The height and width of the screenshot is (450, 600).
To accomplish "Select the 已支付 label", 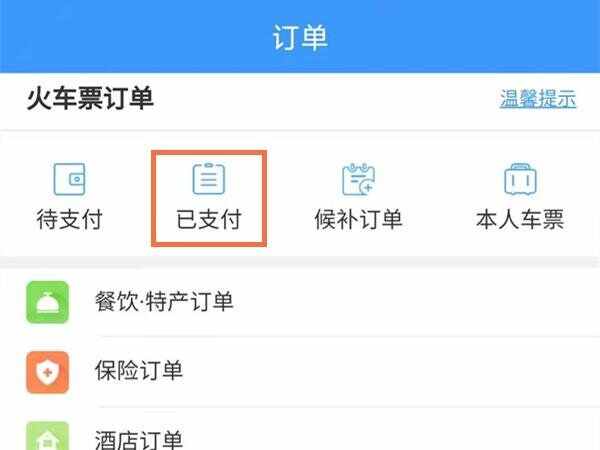I will (209, 220).
